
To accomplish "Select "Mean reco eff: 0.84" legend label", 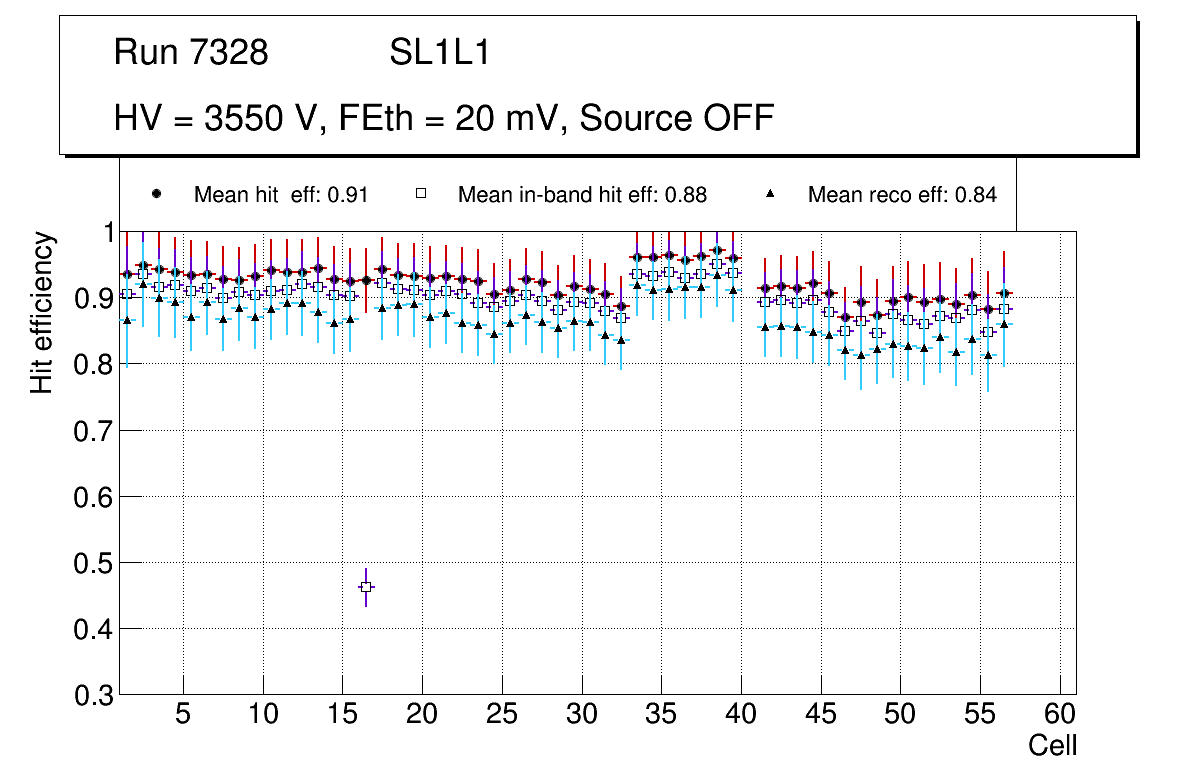I will point(901,195).
